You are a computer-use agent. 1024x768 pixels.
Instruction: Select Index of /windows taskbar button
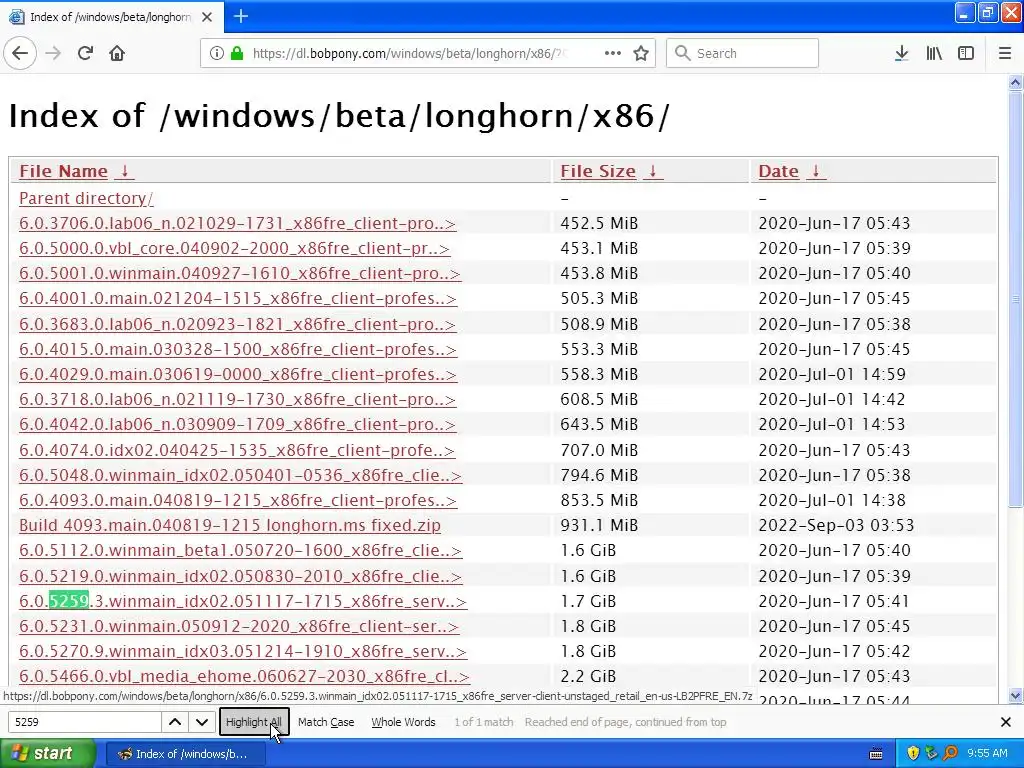click(x=185, y=754)
